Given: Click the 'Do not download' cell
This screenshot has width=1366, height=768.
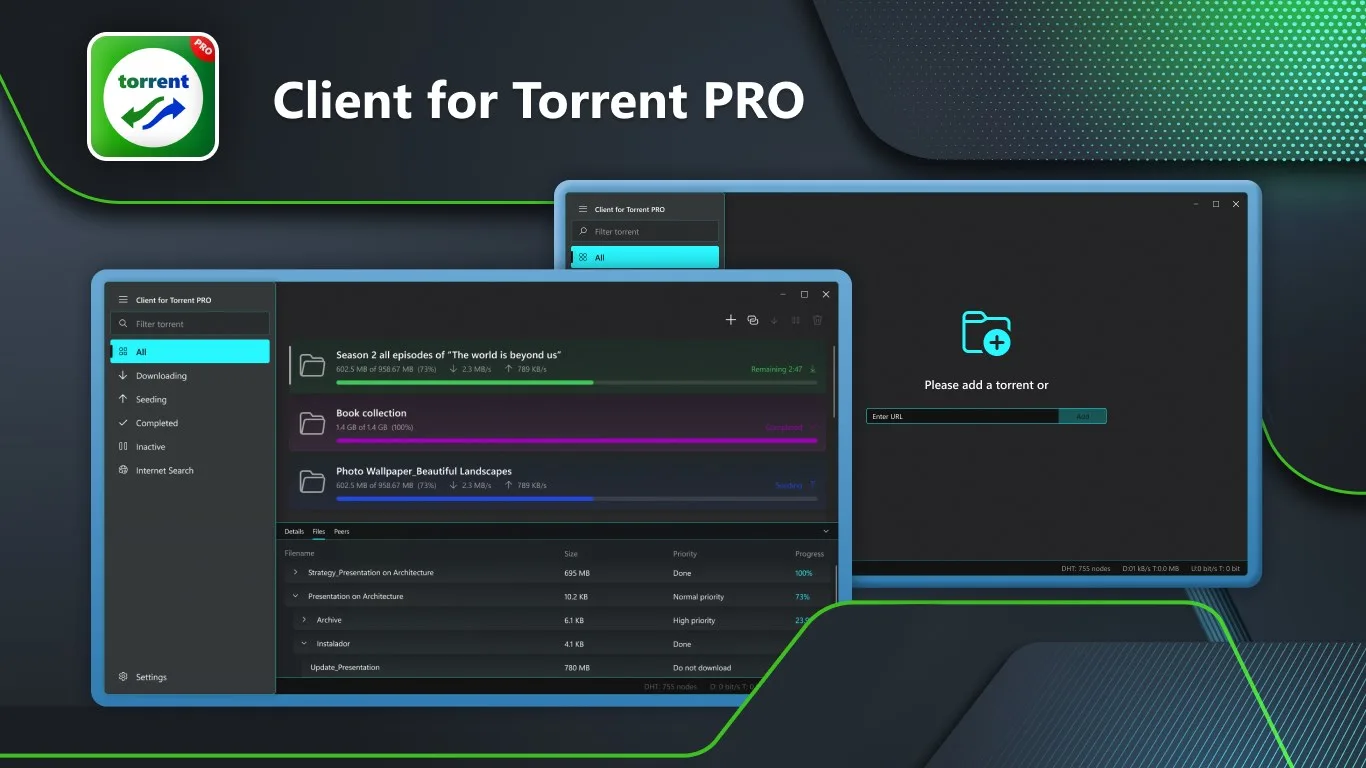Looking at the screenshot, I should [702, 668].
